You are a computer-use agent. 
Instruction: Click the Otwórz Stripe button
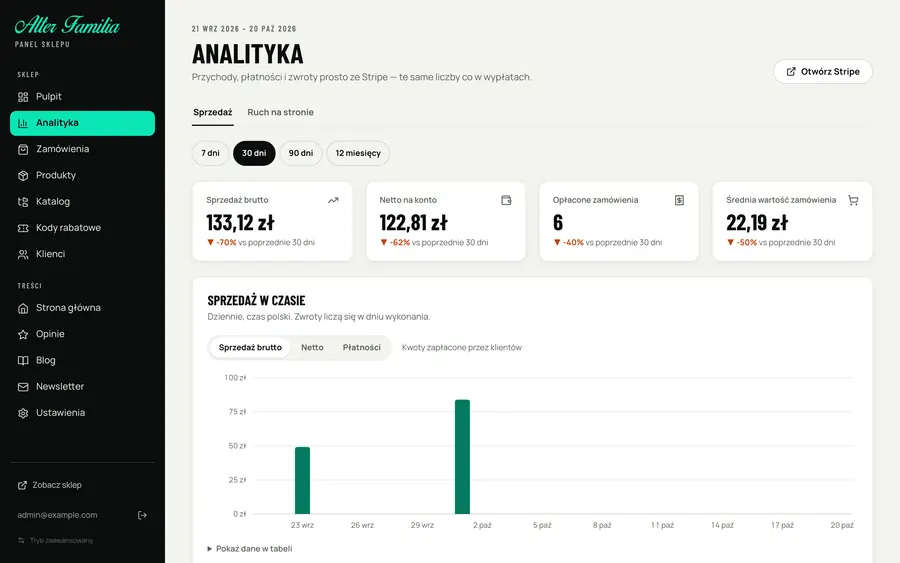pos(823,72)
